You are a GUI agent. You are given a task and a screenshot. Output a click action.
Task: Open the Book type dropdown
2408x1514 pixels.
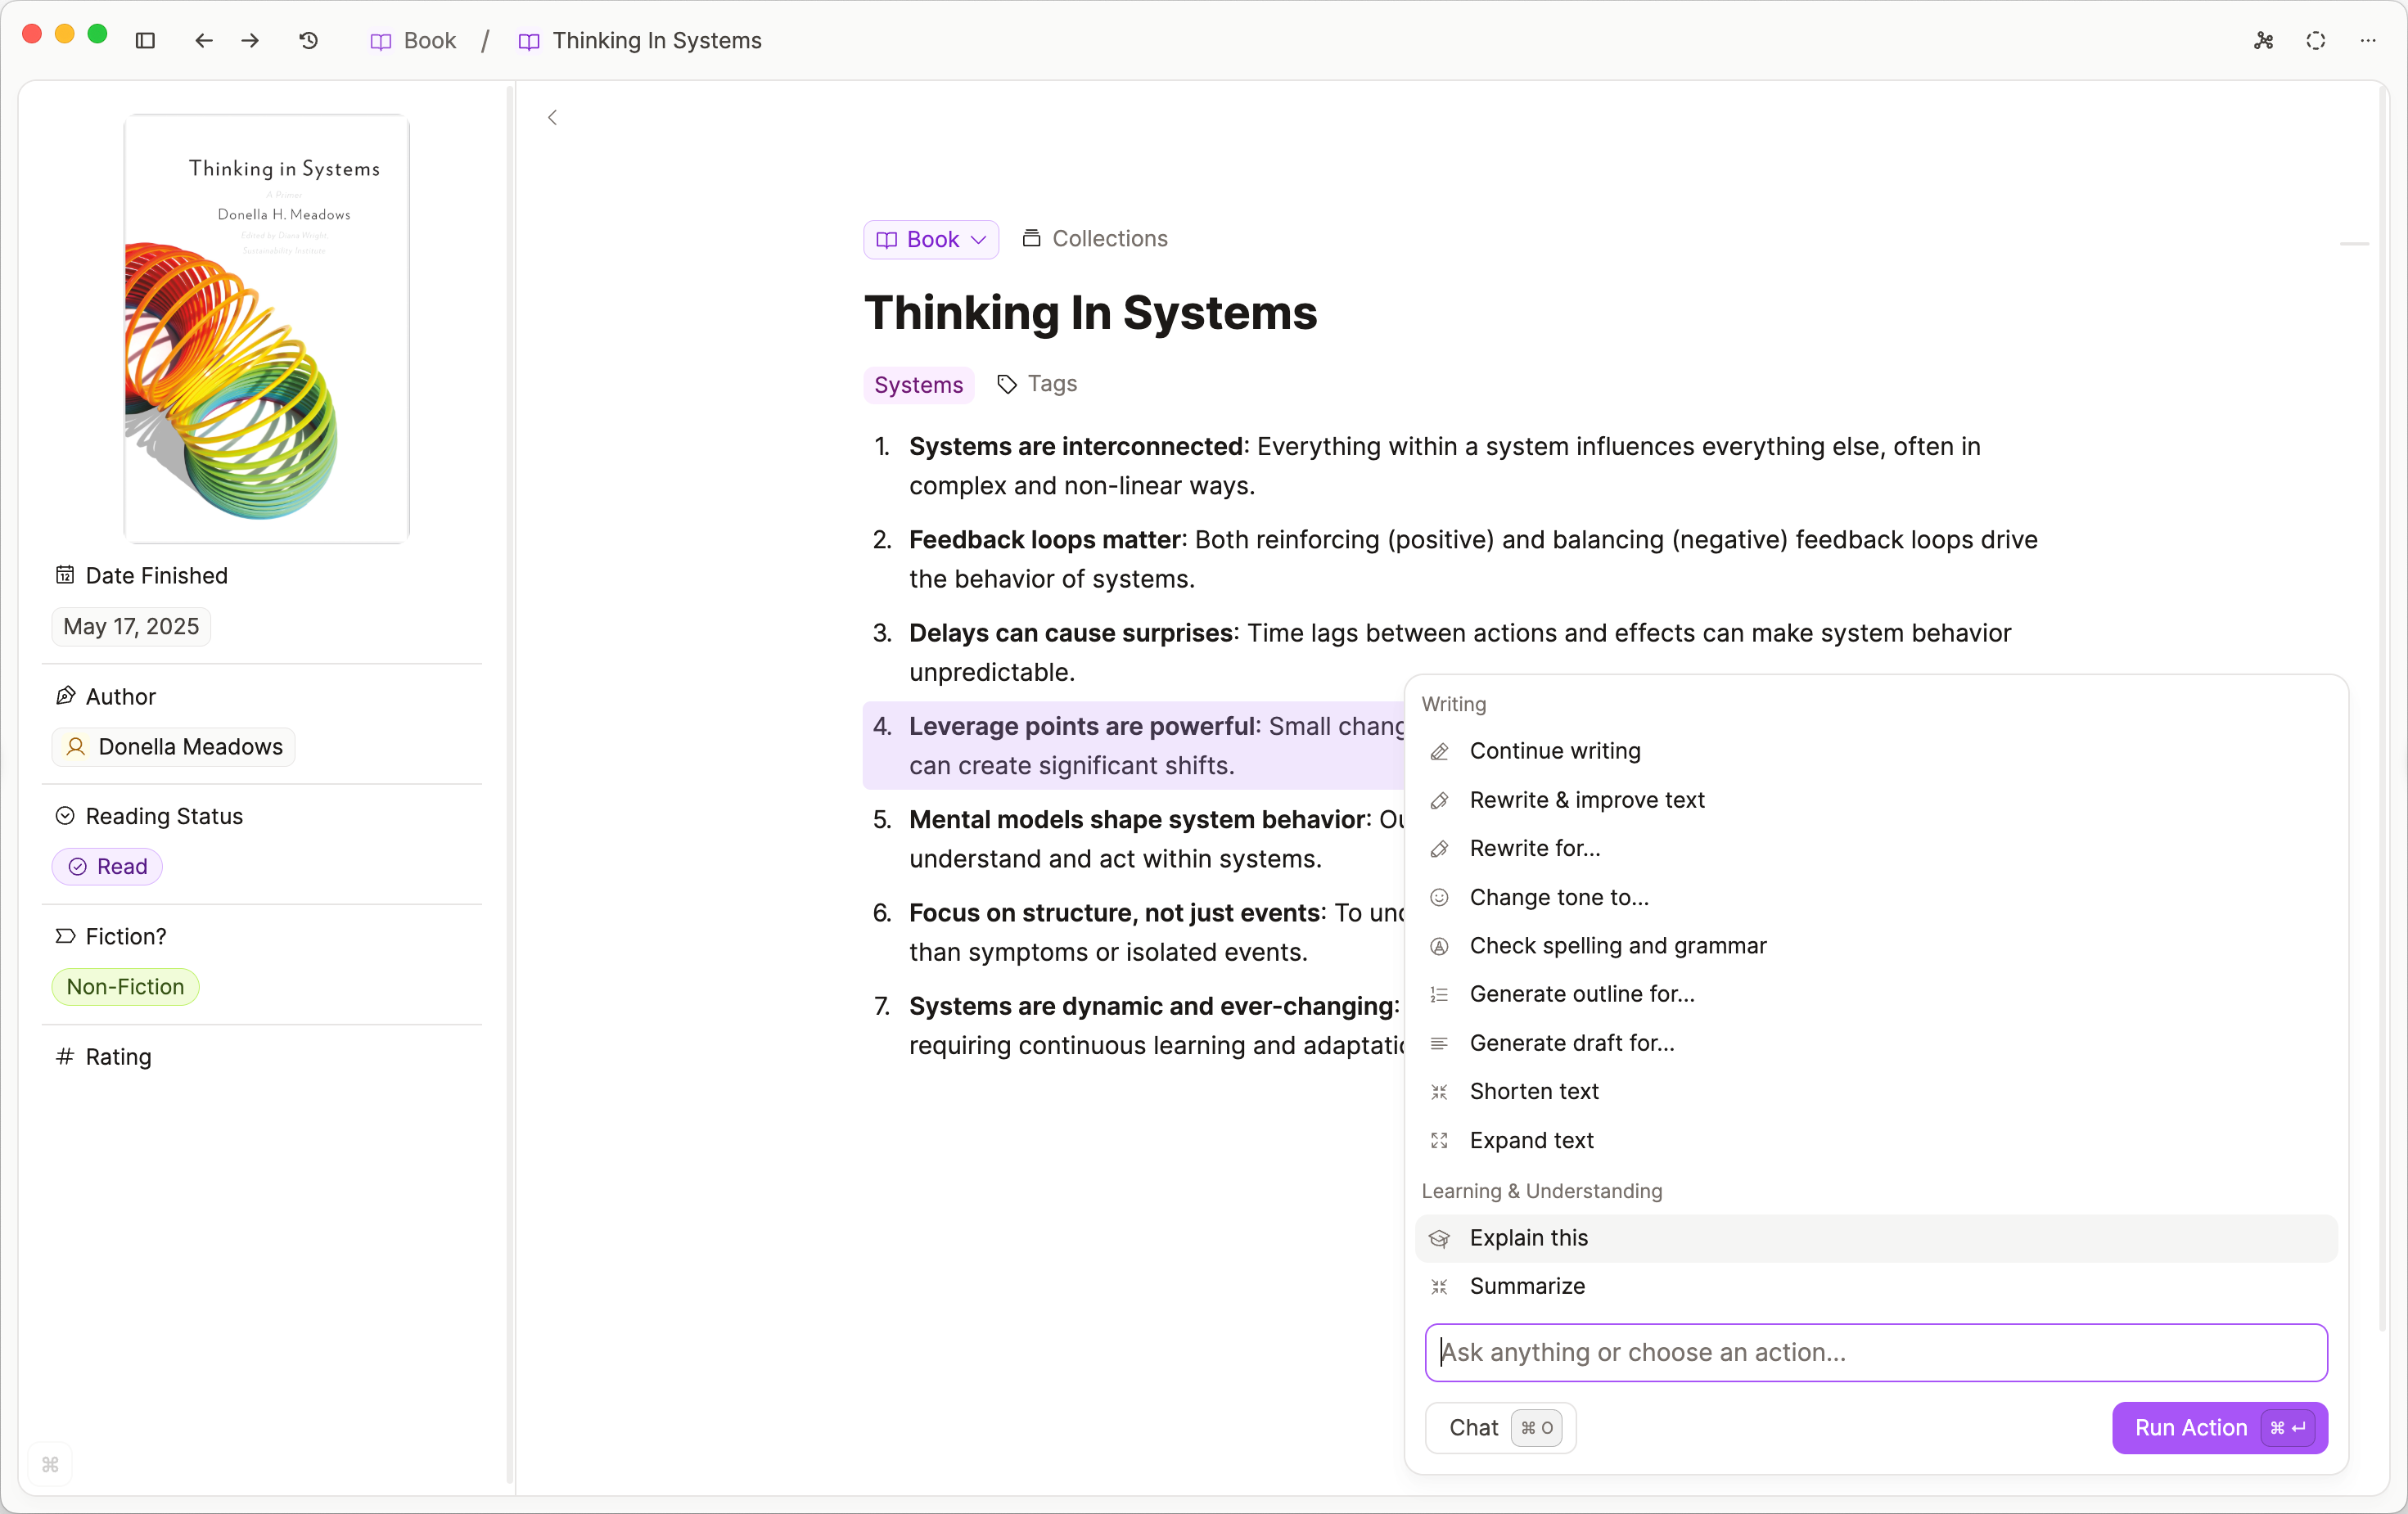[929, 239]
